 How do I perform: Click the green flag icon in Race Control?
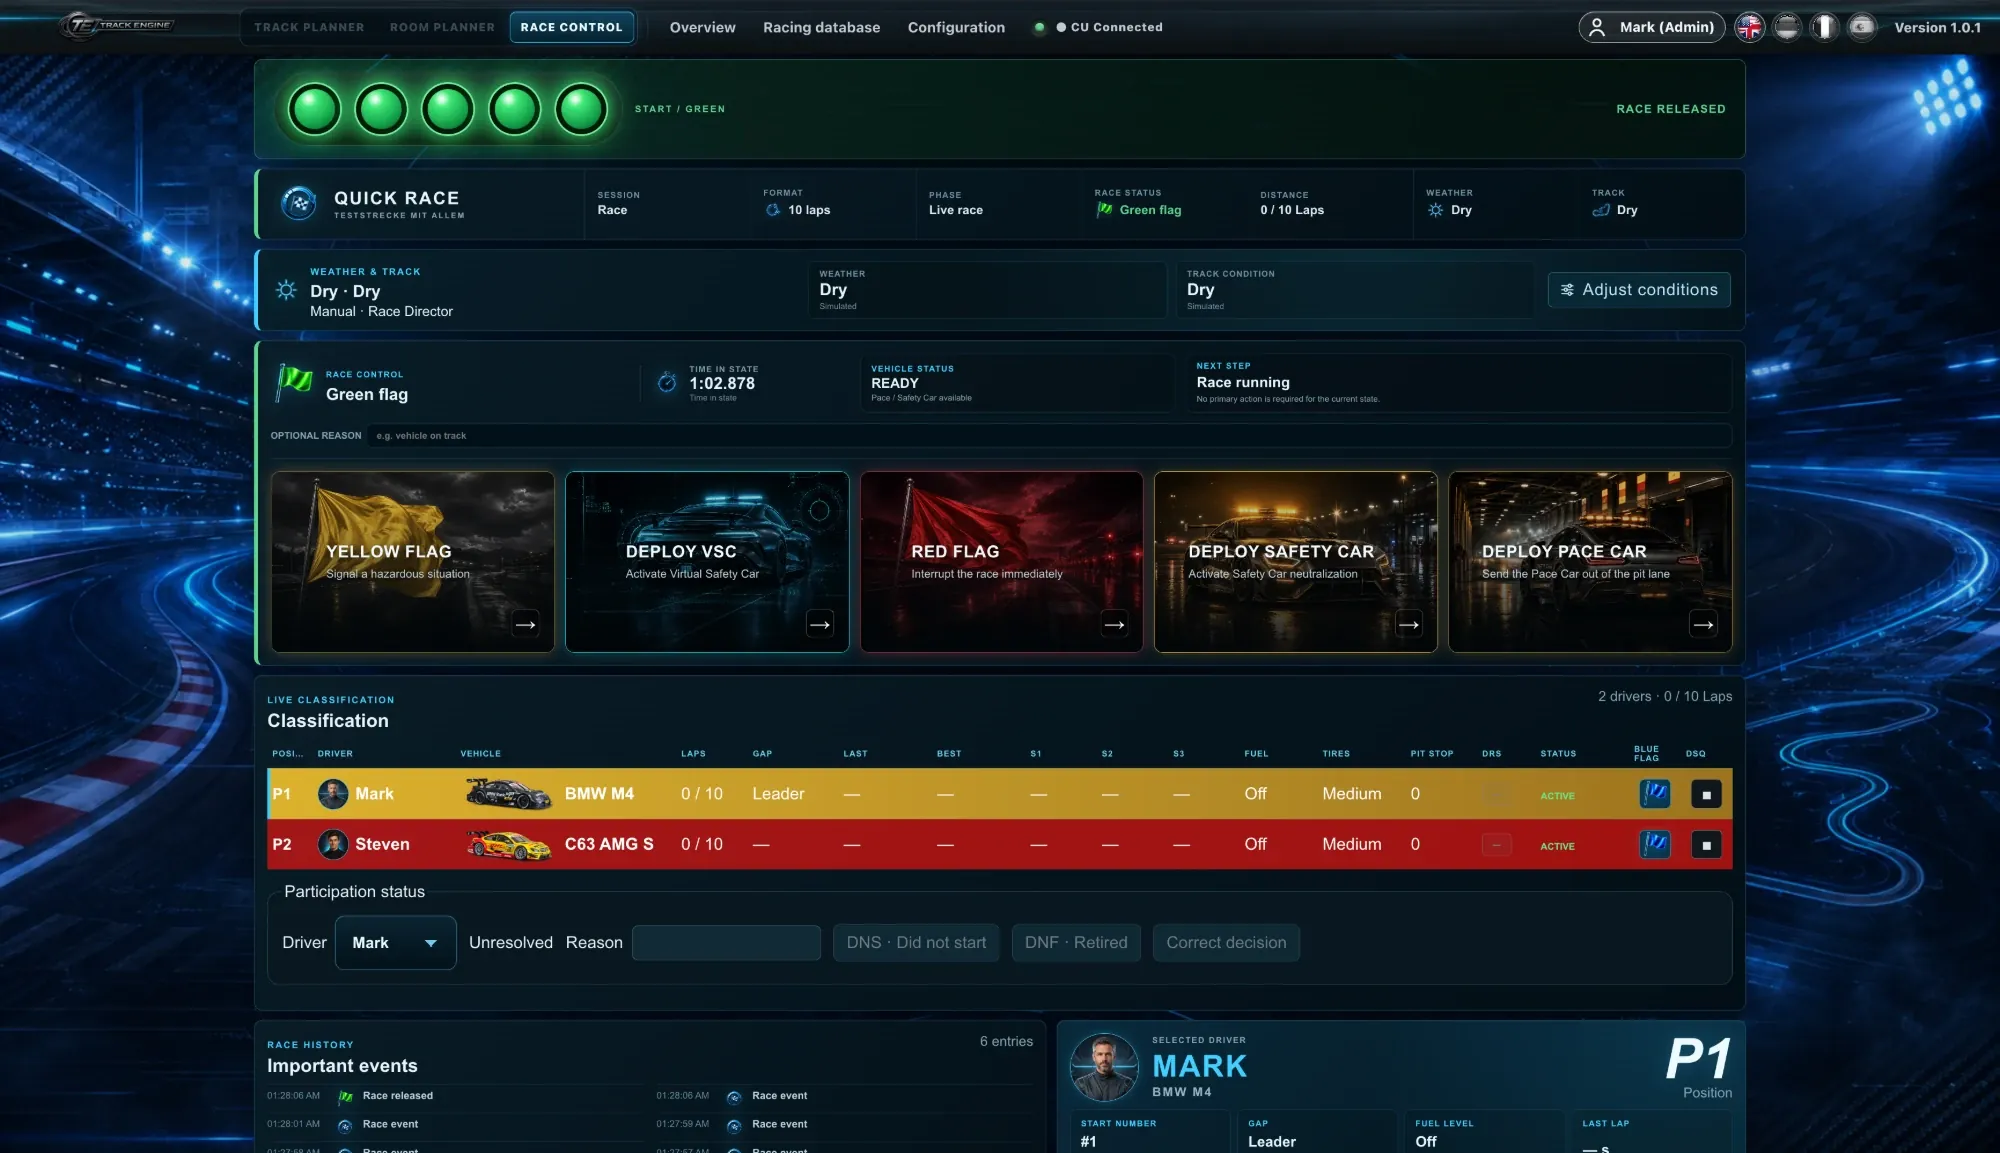294,384
